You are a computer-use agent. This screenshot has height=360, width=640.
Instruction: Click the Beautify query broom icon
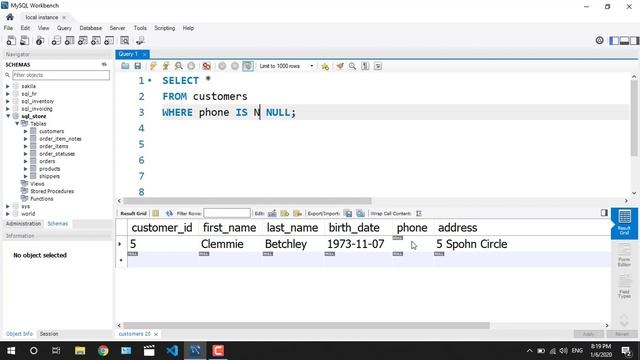click(x=340, y=66)
